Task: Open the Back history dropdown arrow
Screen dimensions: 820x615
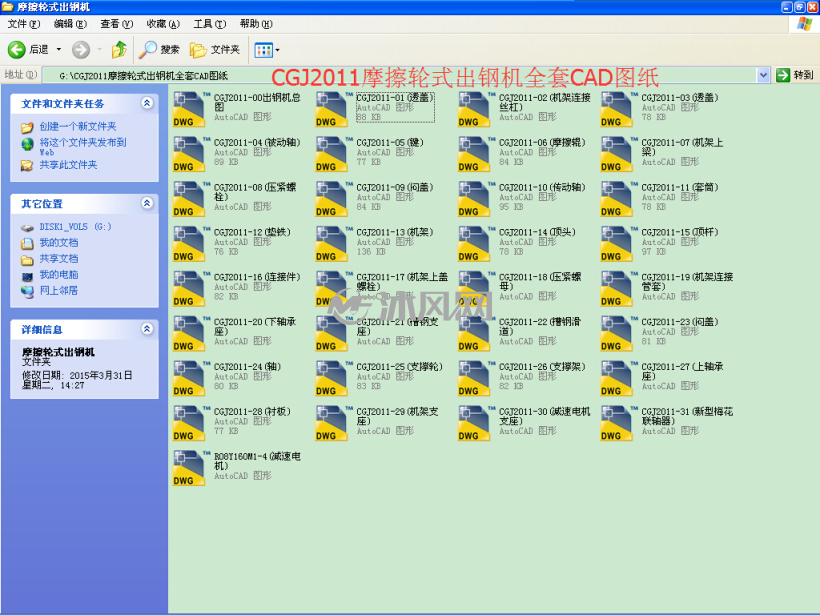Action: 59,50
